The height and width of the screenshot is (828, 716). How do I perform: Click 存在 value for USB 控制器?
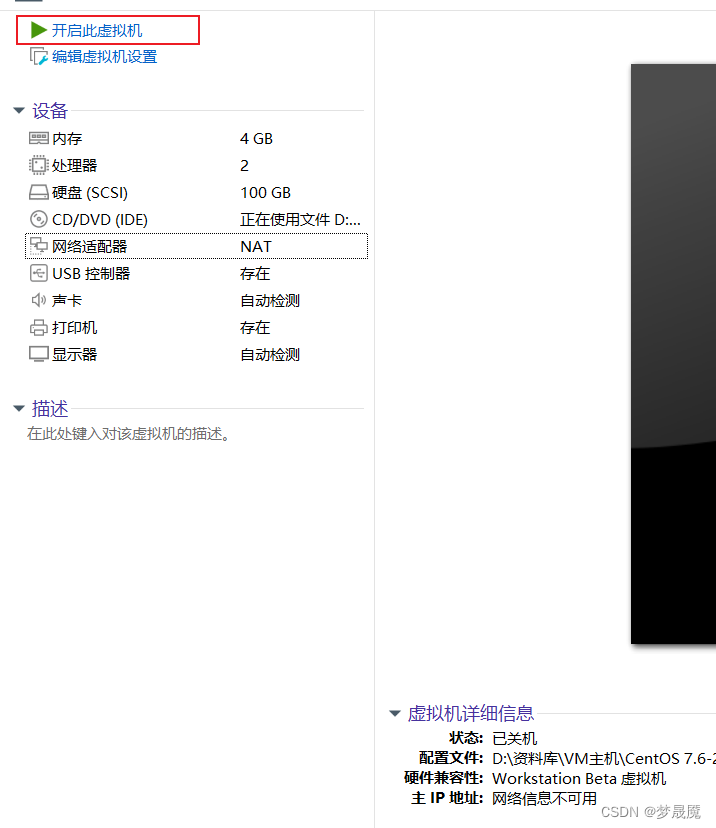(x=255, y=274)
